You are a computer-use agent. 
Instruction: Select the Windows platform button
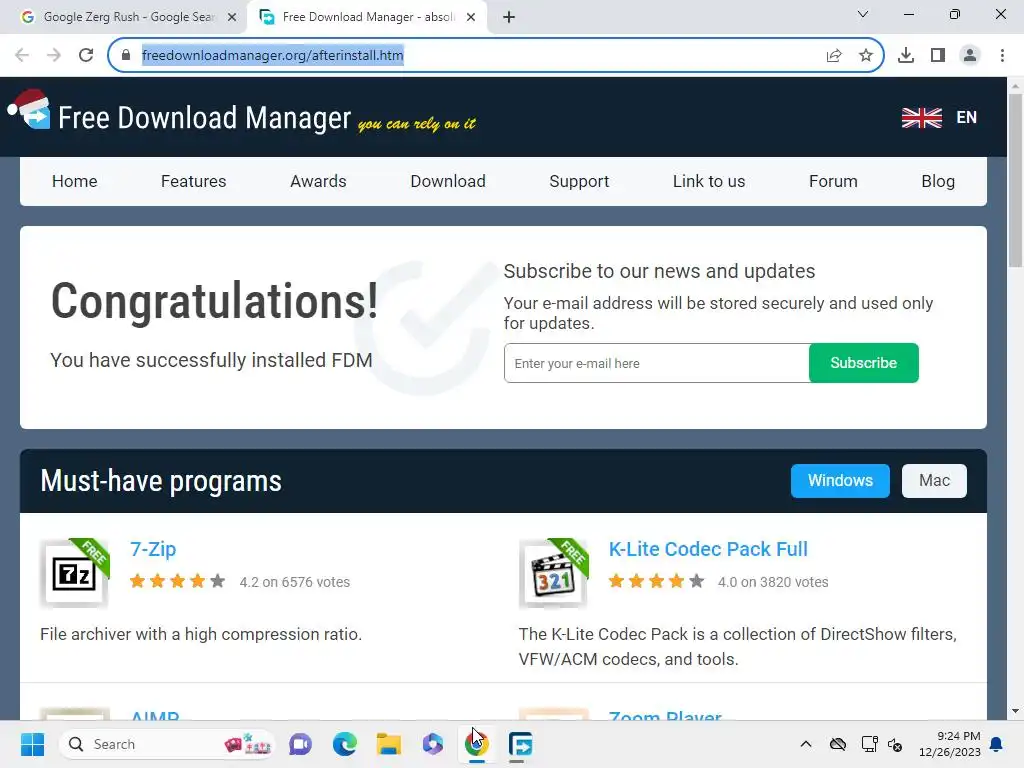click(x=840, y=481)
